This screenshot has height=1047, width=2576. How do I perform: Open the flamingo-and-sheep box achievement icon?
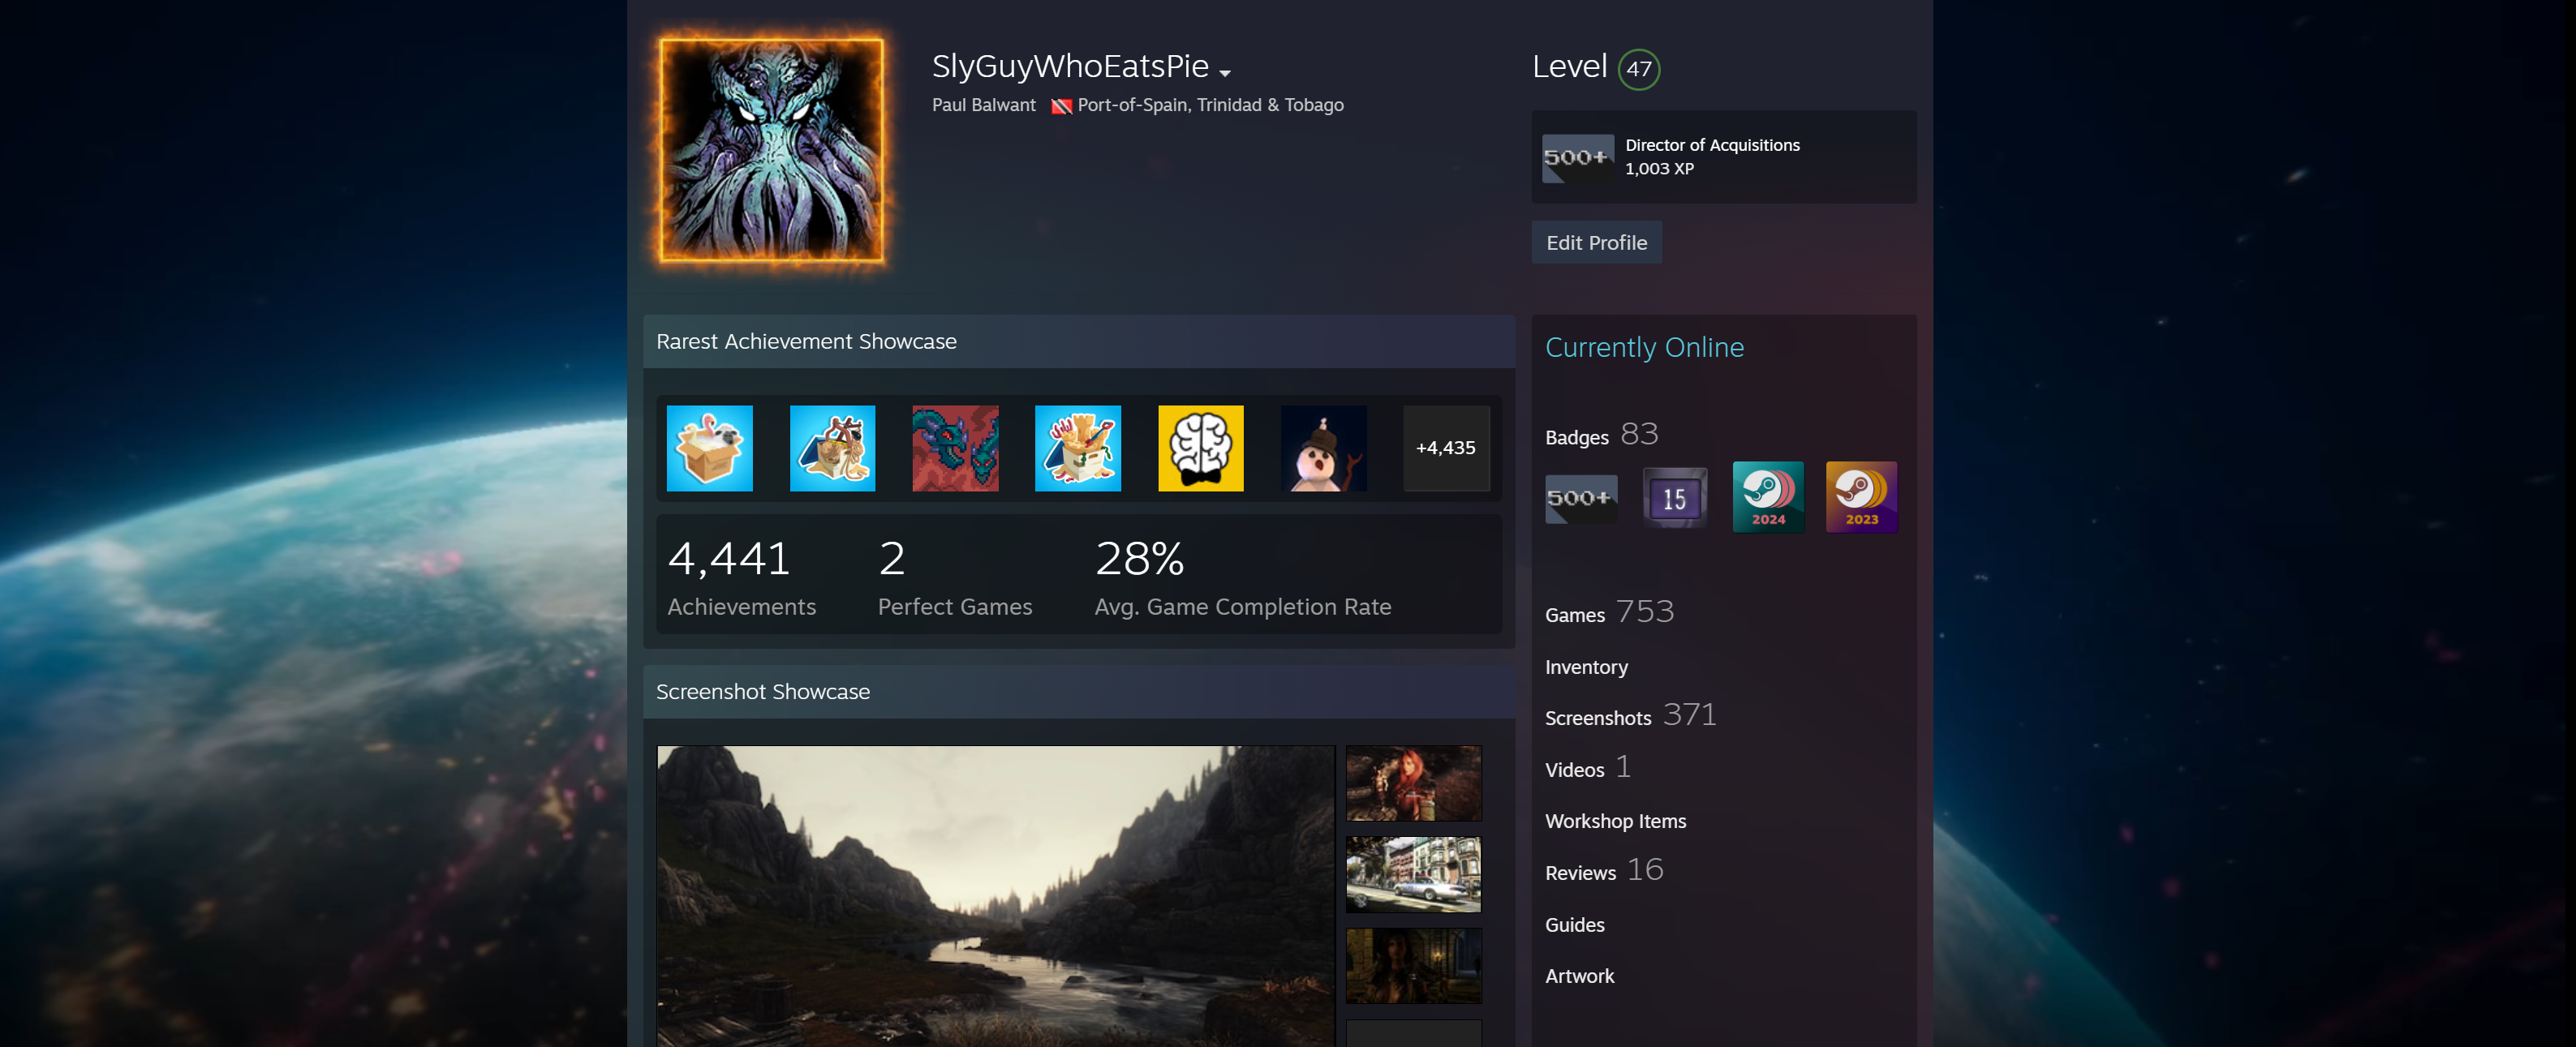tap(709, 448)
